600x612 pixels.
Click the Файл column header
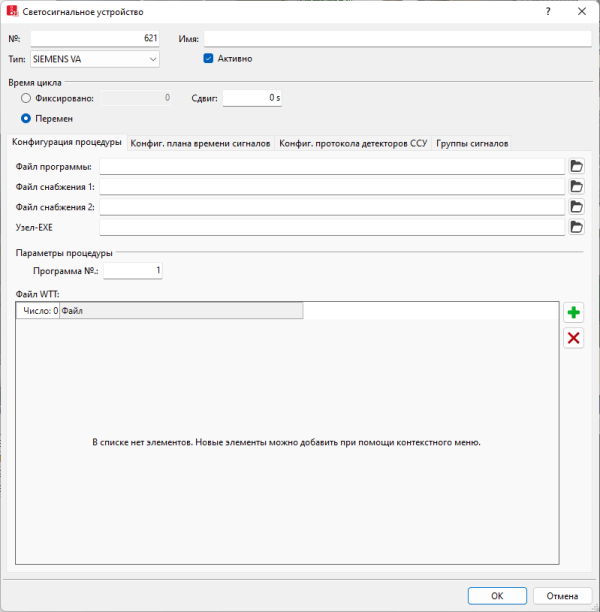coord(180,311)
